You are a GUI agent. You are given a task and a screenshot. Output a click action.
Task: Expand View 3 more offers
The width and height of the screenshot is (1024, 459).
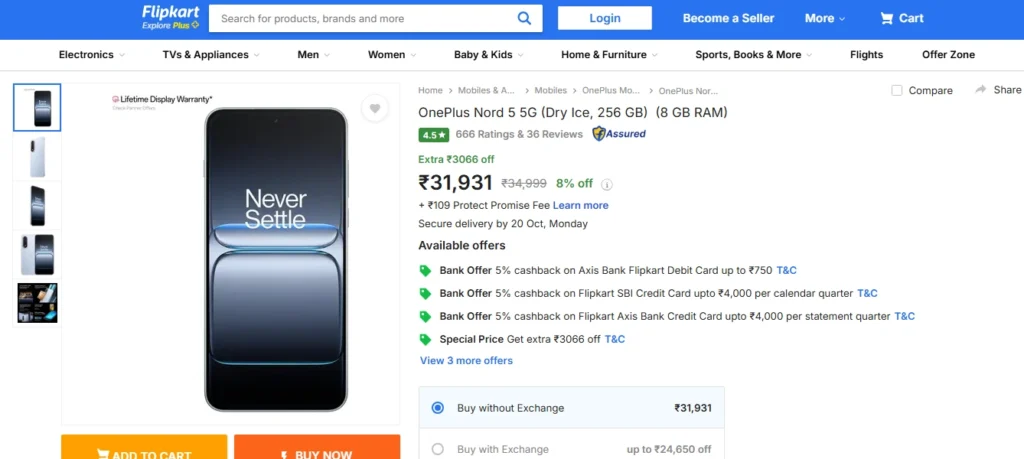point(466,361)
